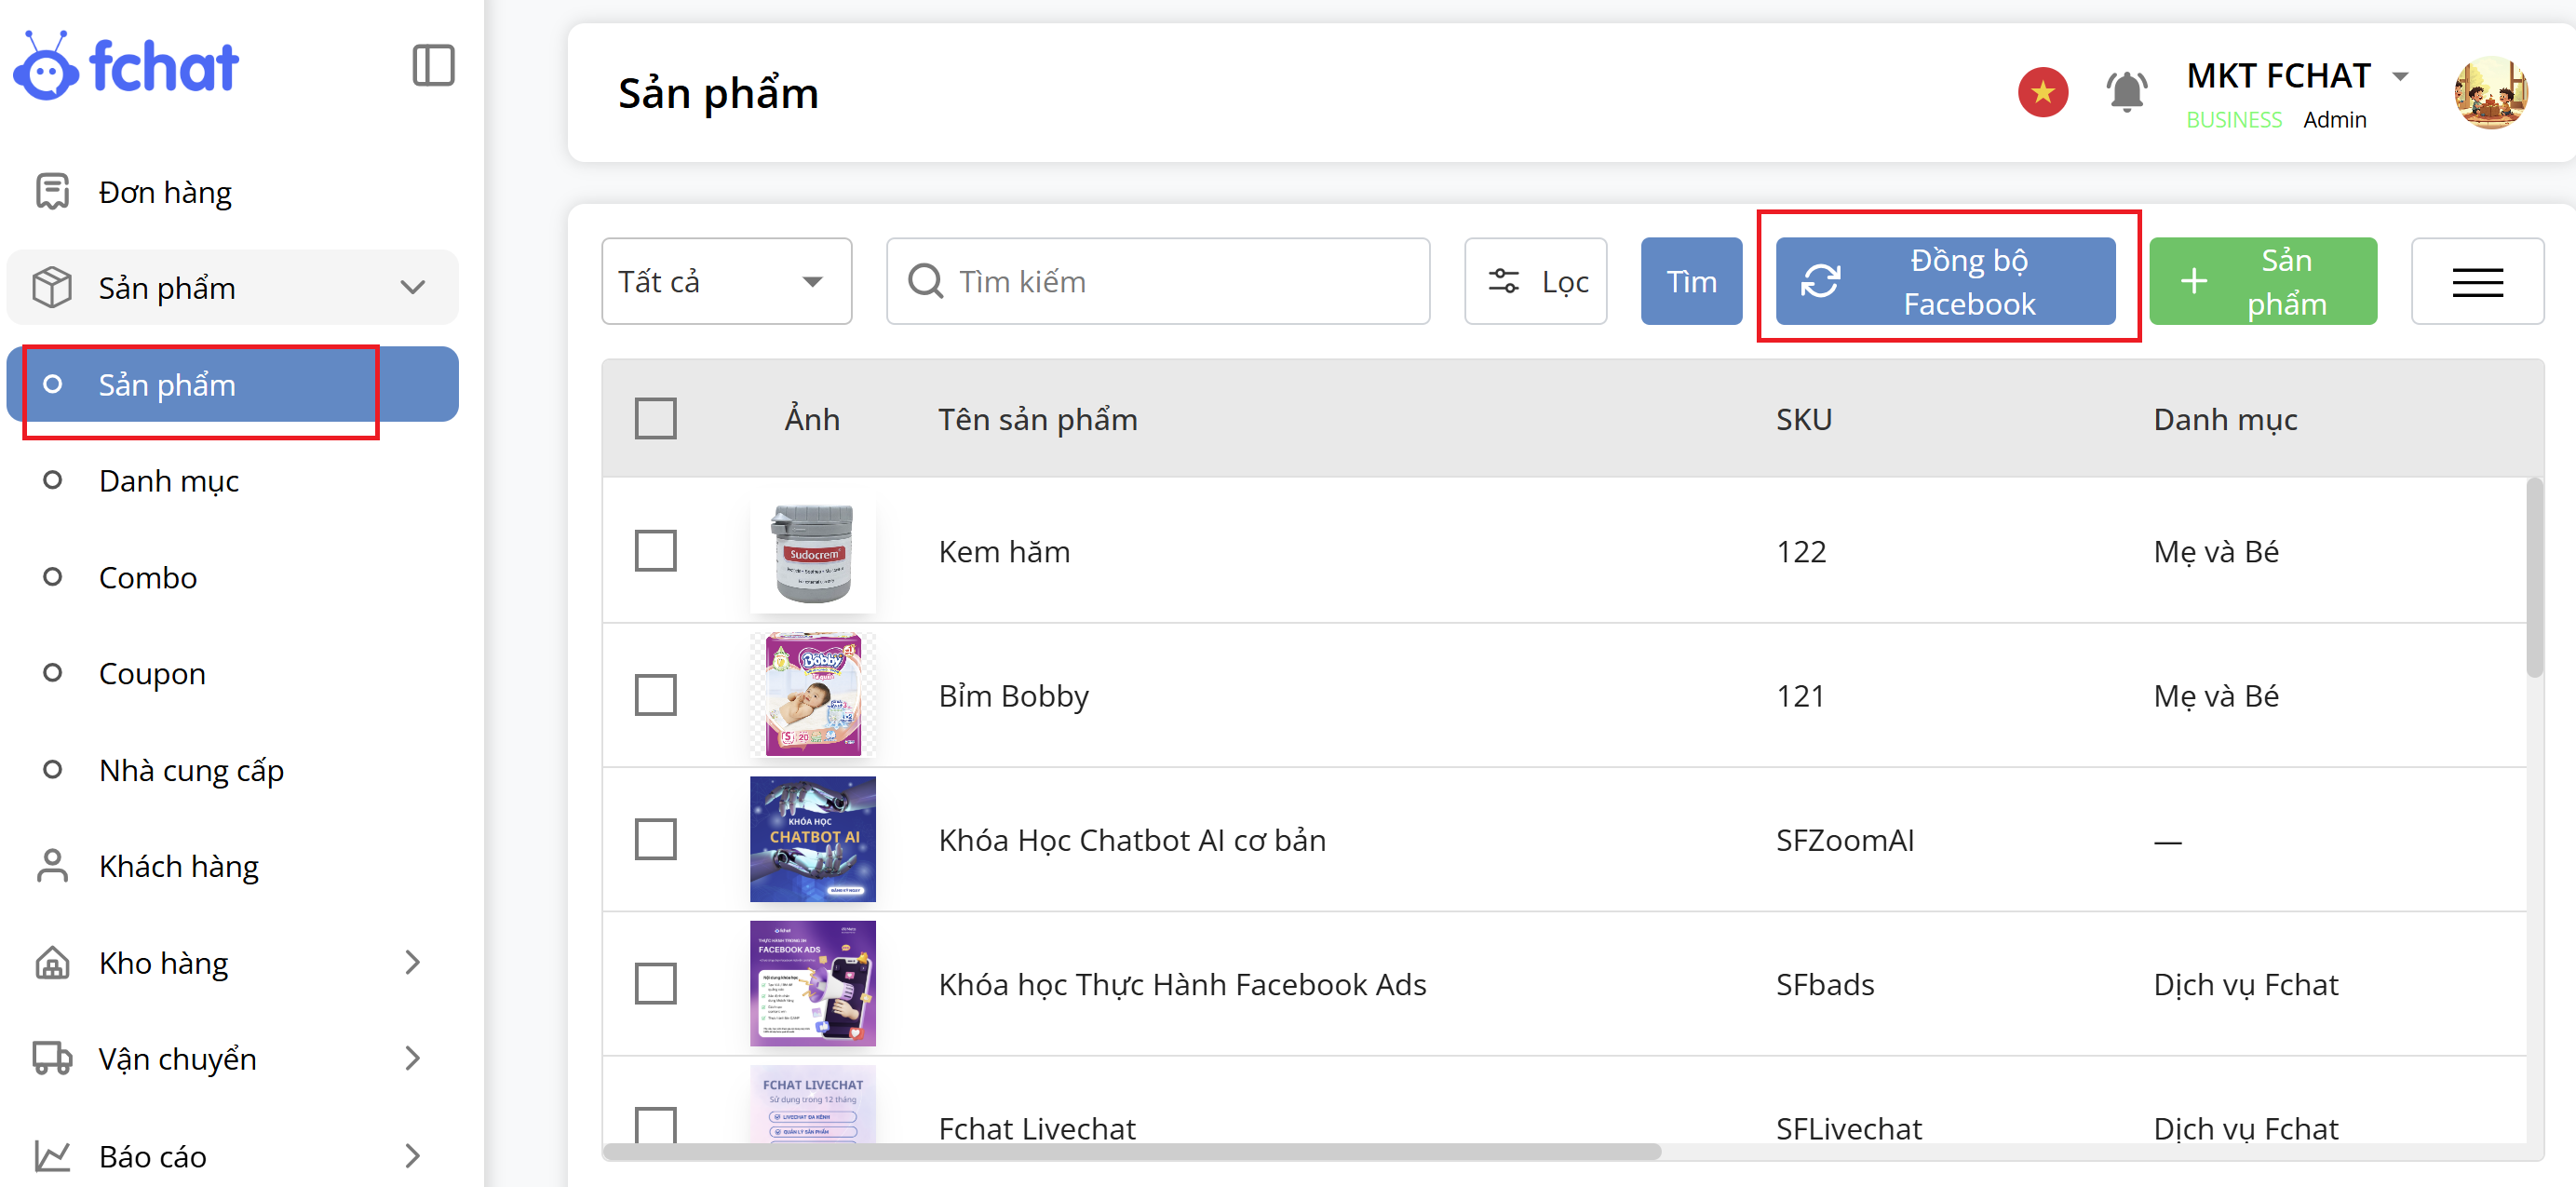Check the box for Kem hăm product
The height and width of the screenshot is (1187, 2576).
655,551
